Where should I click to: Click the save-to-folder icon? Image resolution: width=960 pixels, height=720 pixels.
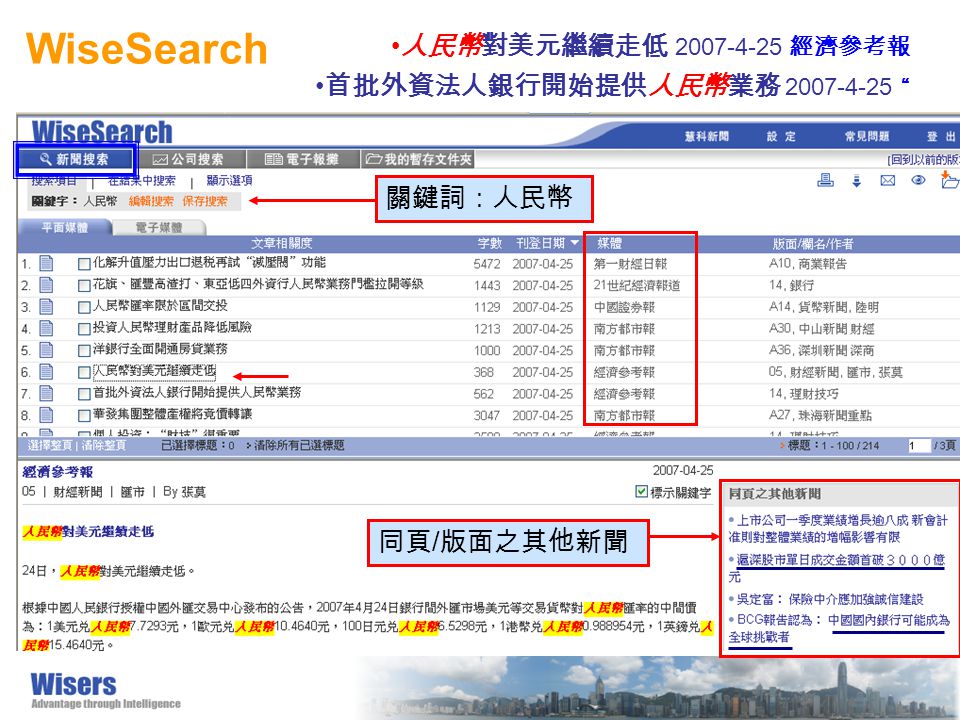[950, 180]
